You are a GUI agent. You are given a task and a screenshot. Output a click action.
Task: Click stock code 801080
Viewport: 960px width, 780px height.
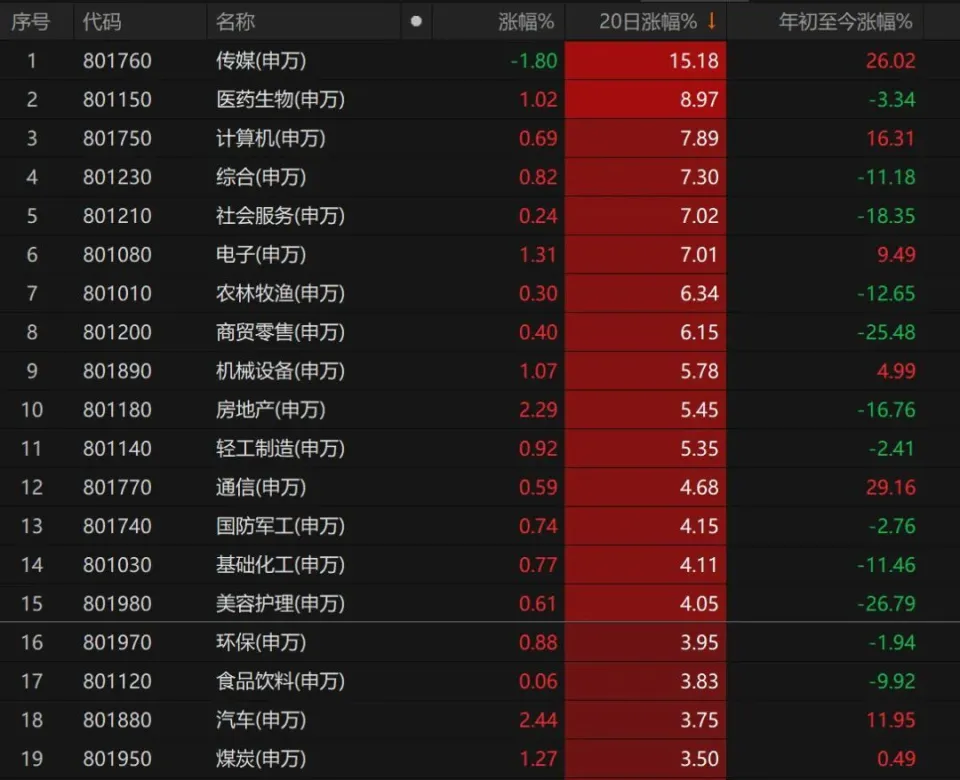(117, 255)
